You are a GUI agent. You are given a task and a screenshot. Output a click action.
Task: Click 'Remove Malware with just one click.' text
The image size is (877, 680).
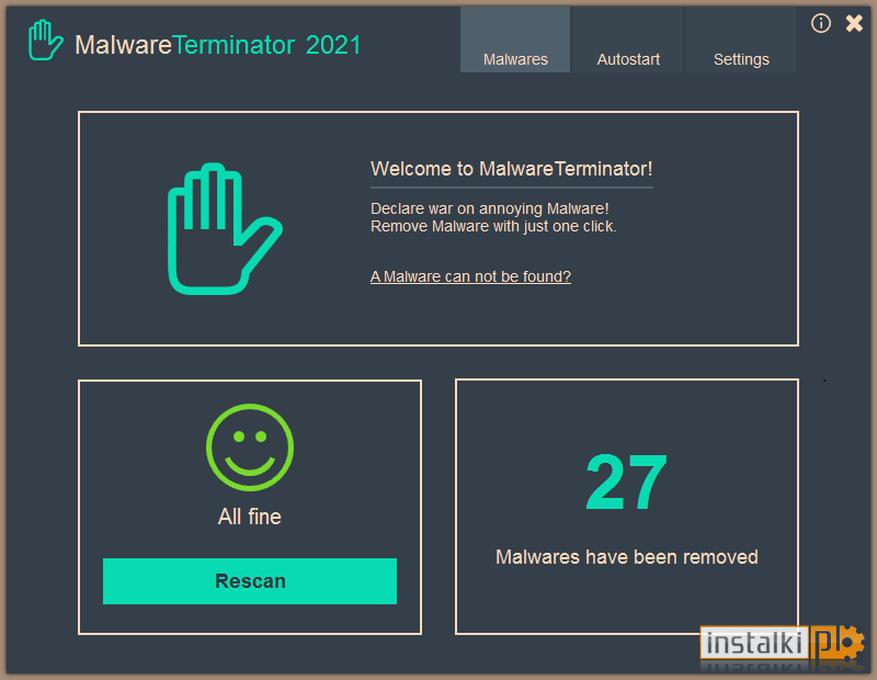tap(493, 226)
